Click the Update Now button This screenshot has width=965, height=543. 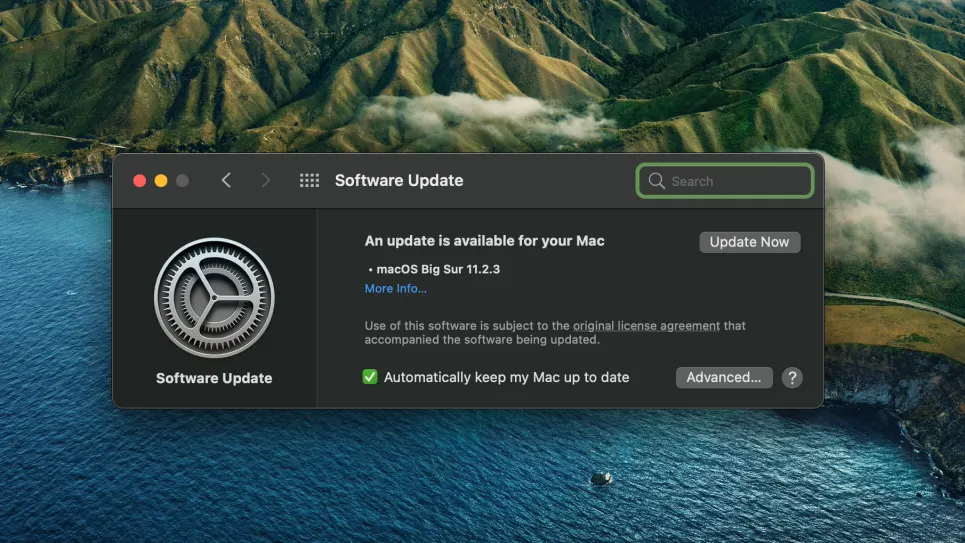749,242
